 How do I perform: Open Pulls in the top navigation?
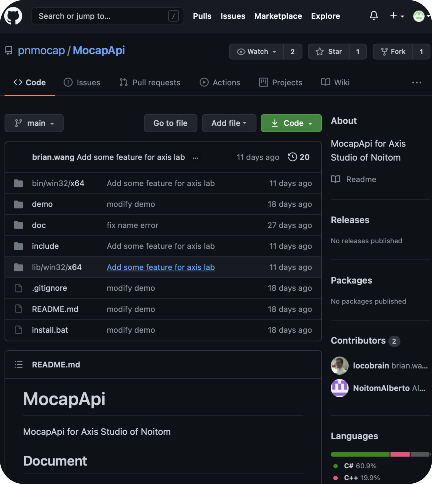pos(202,16)
